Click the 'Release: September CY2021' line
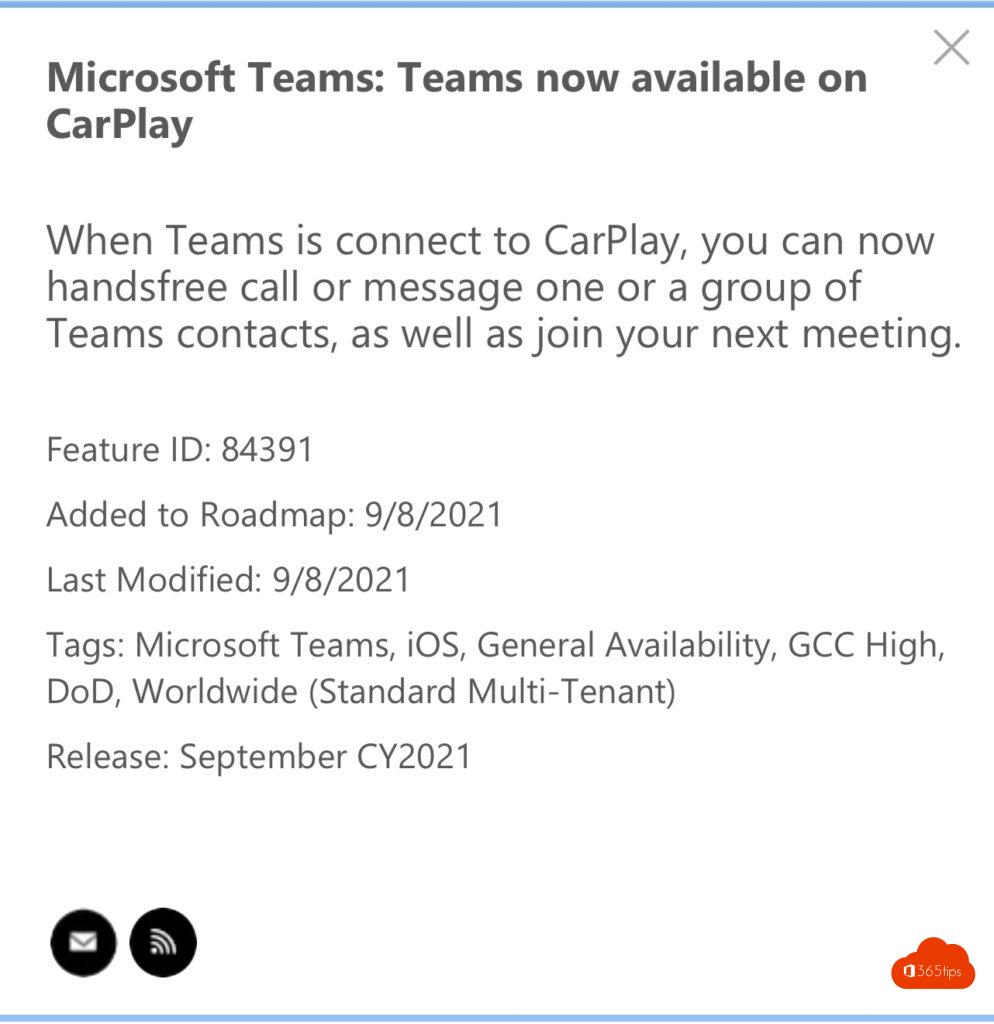The image size is (994, 1024). tap(258, 756)
